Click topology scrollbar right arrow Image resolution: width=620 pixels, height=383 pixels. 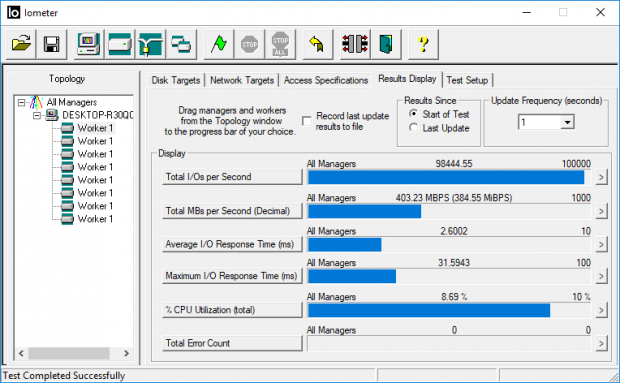[x=126, y=353]
